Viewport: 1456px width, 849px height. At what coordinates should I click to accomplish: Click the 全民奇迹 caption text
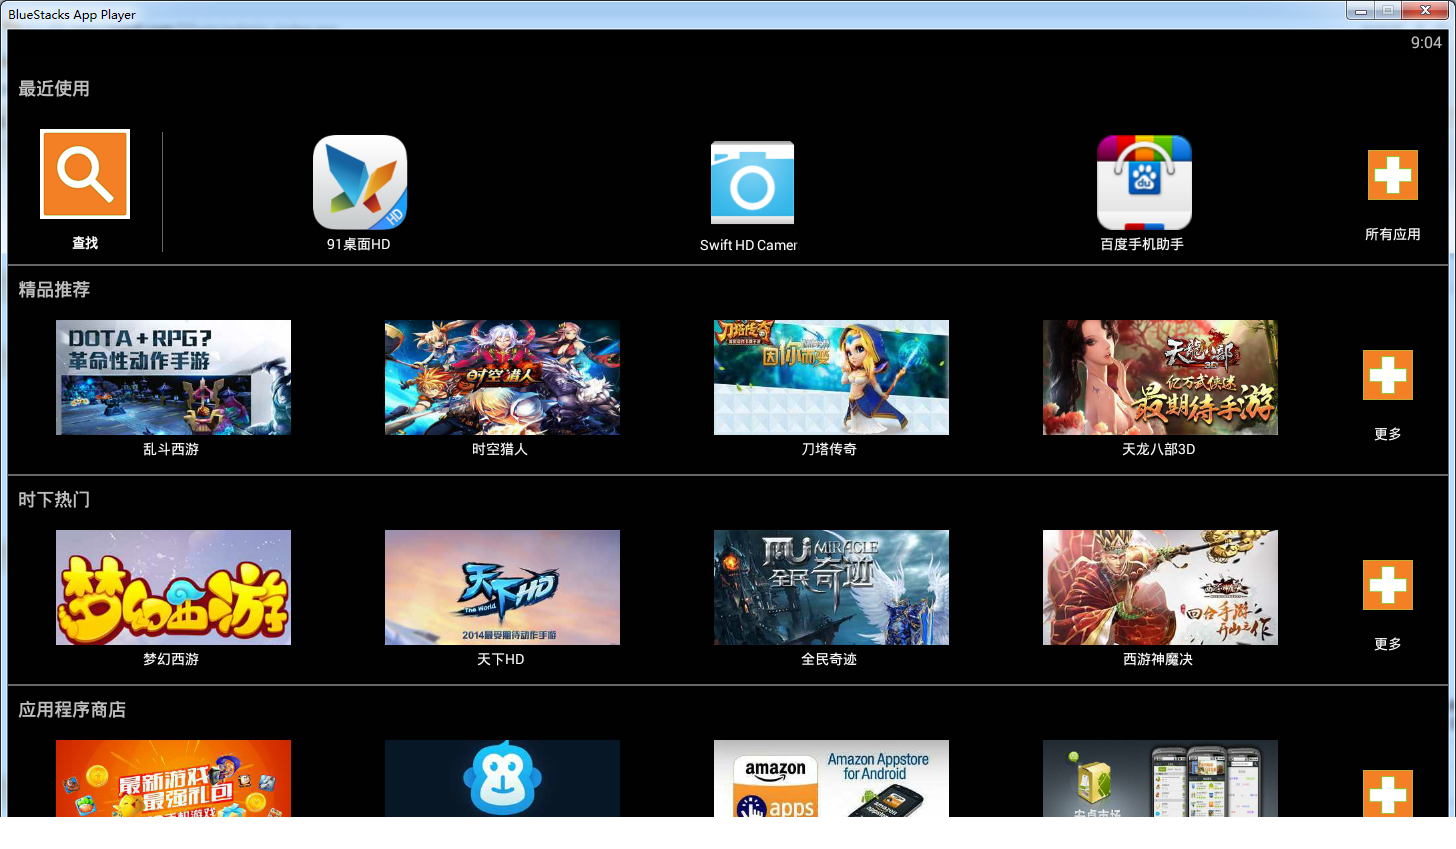(829, 659)
